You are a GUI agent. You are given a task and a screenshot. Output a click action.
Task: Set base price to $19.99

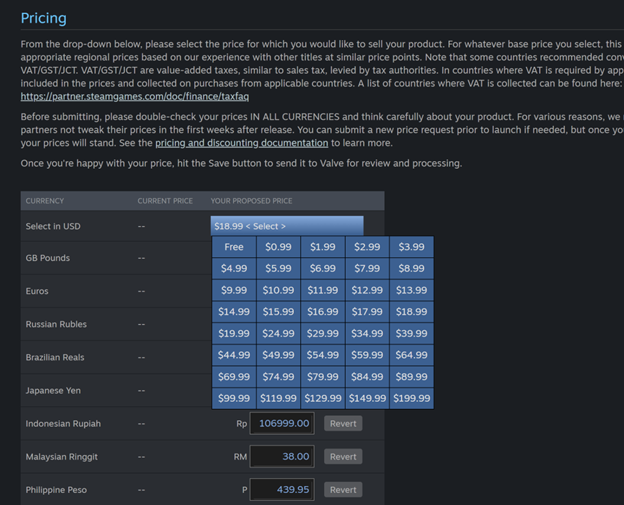click(x=234, y=333)
